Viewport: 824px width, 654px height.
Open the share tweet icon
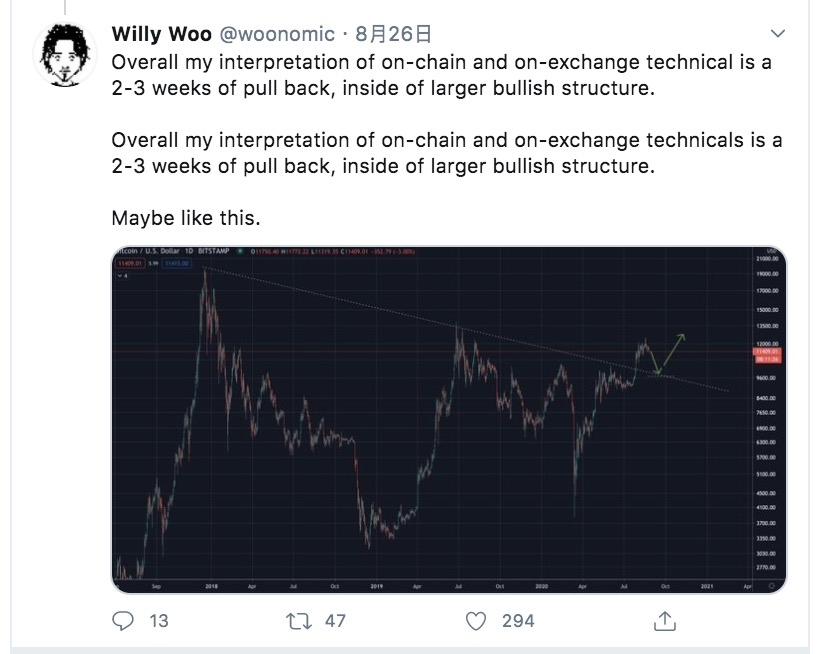[663, 621]
